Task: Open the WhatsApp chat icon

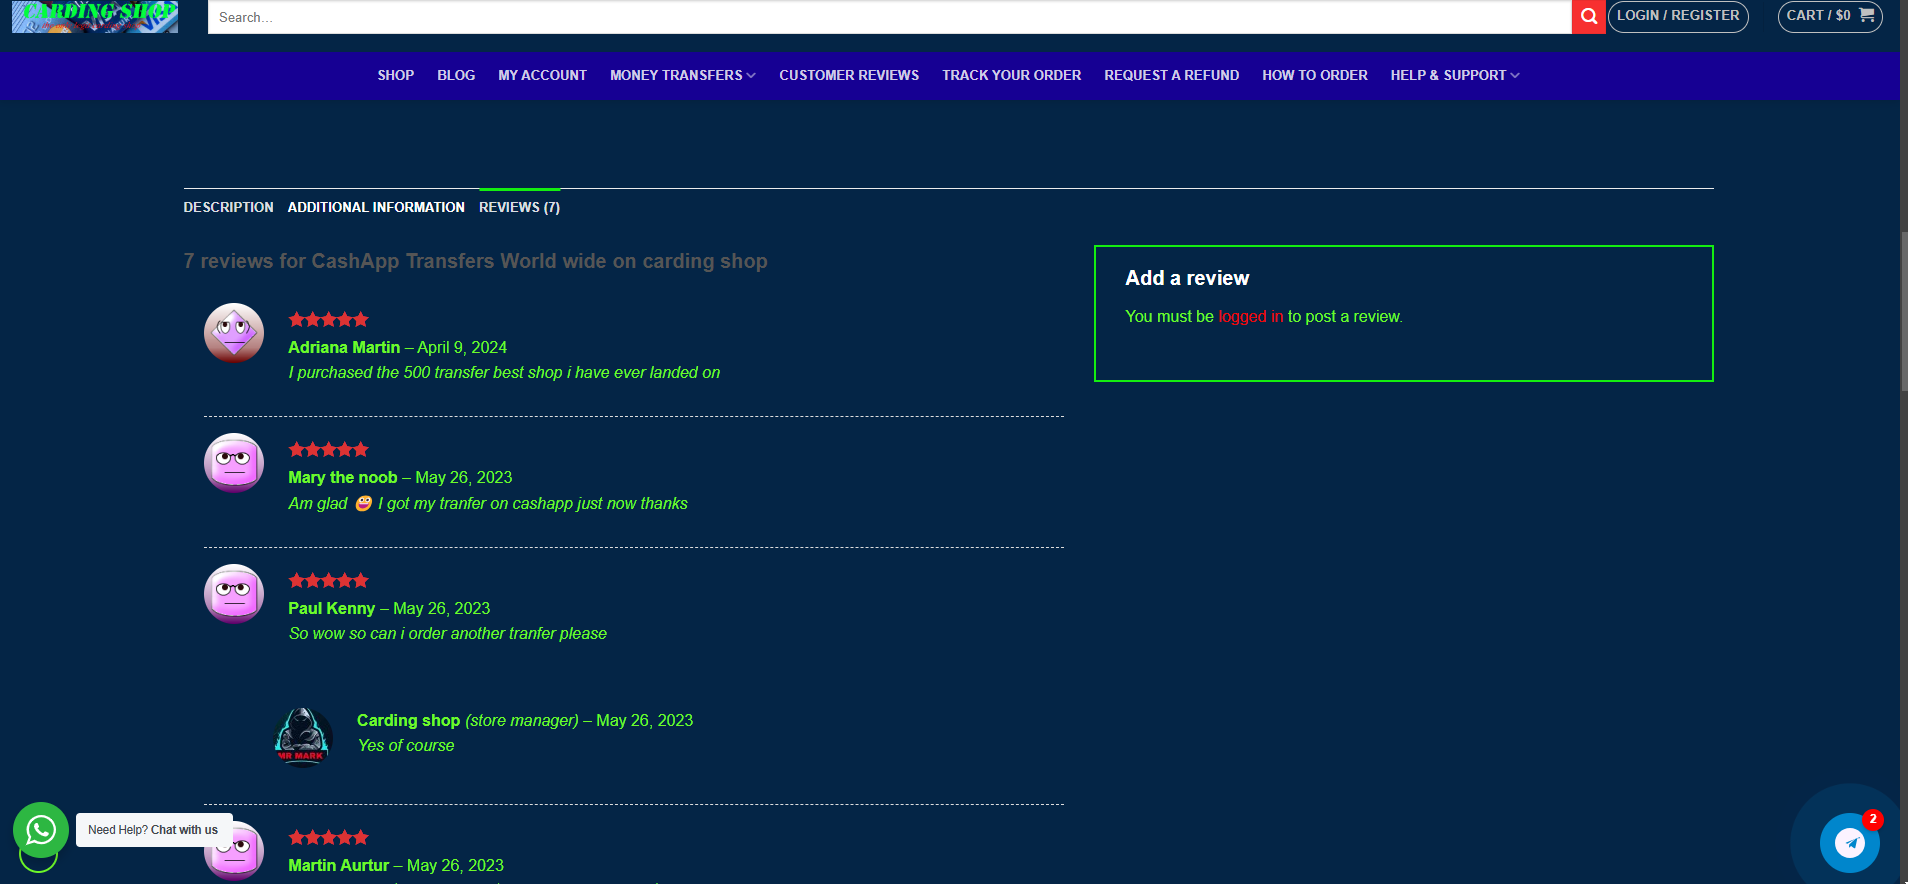Action: [41, 830]
